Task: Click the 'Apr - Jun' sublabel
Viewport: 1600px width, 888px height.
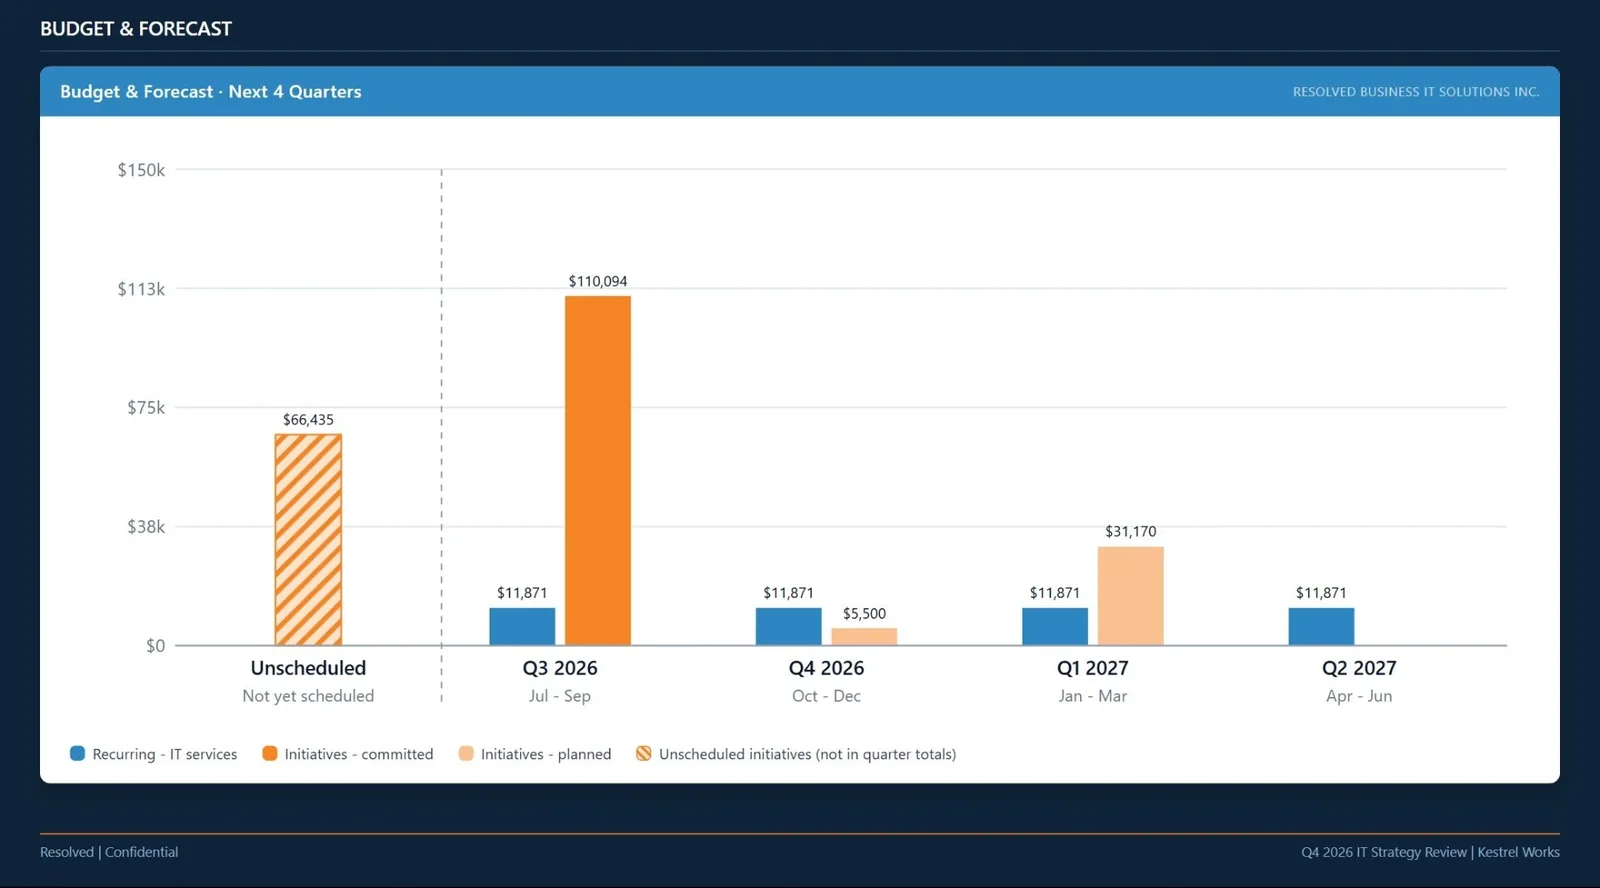Action: click(x=1359, y=696)
